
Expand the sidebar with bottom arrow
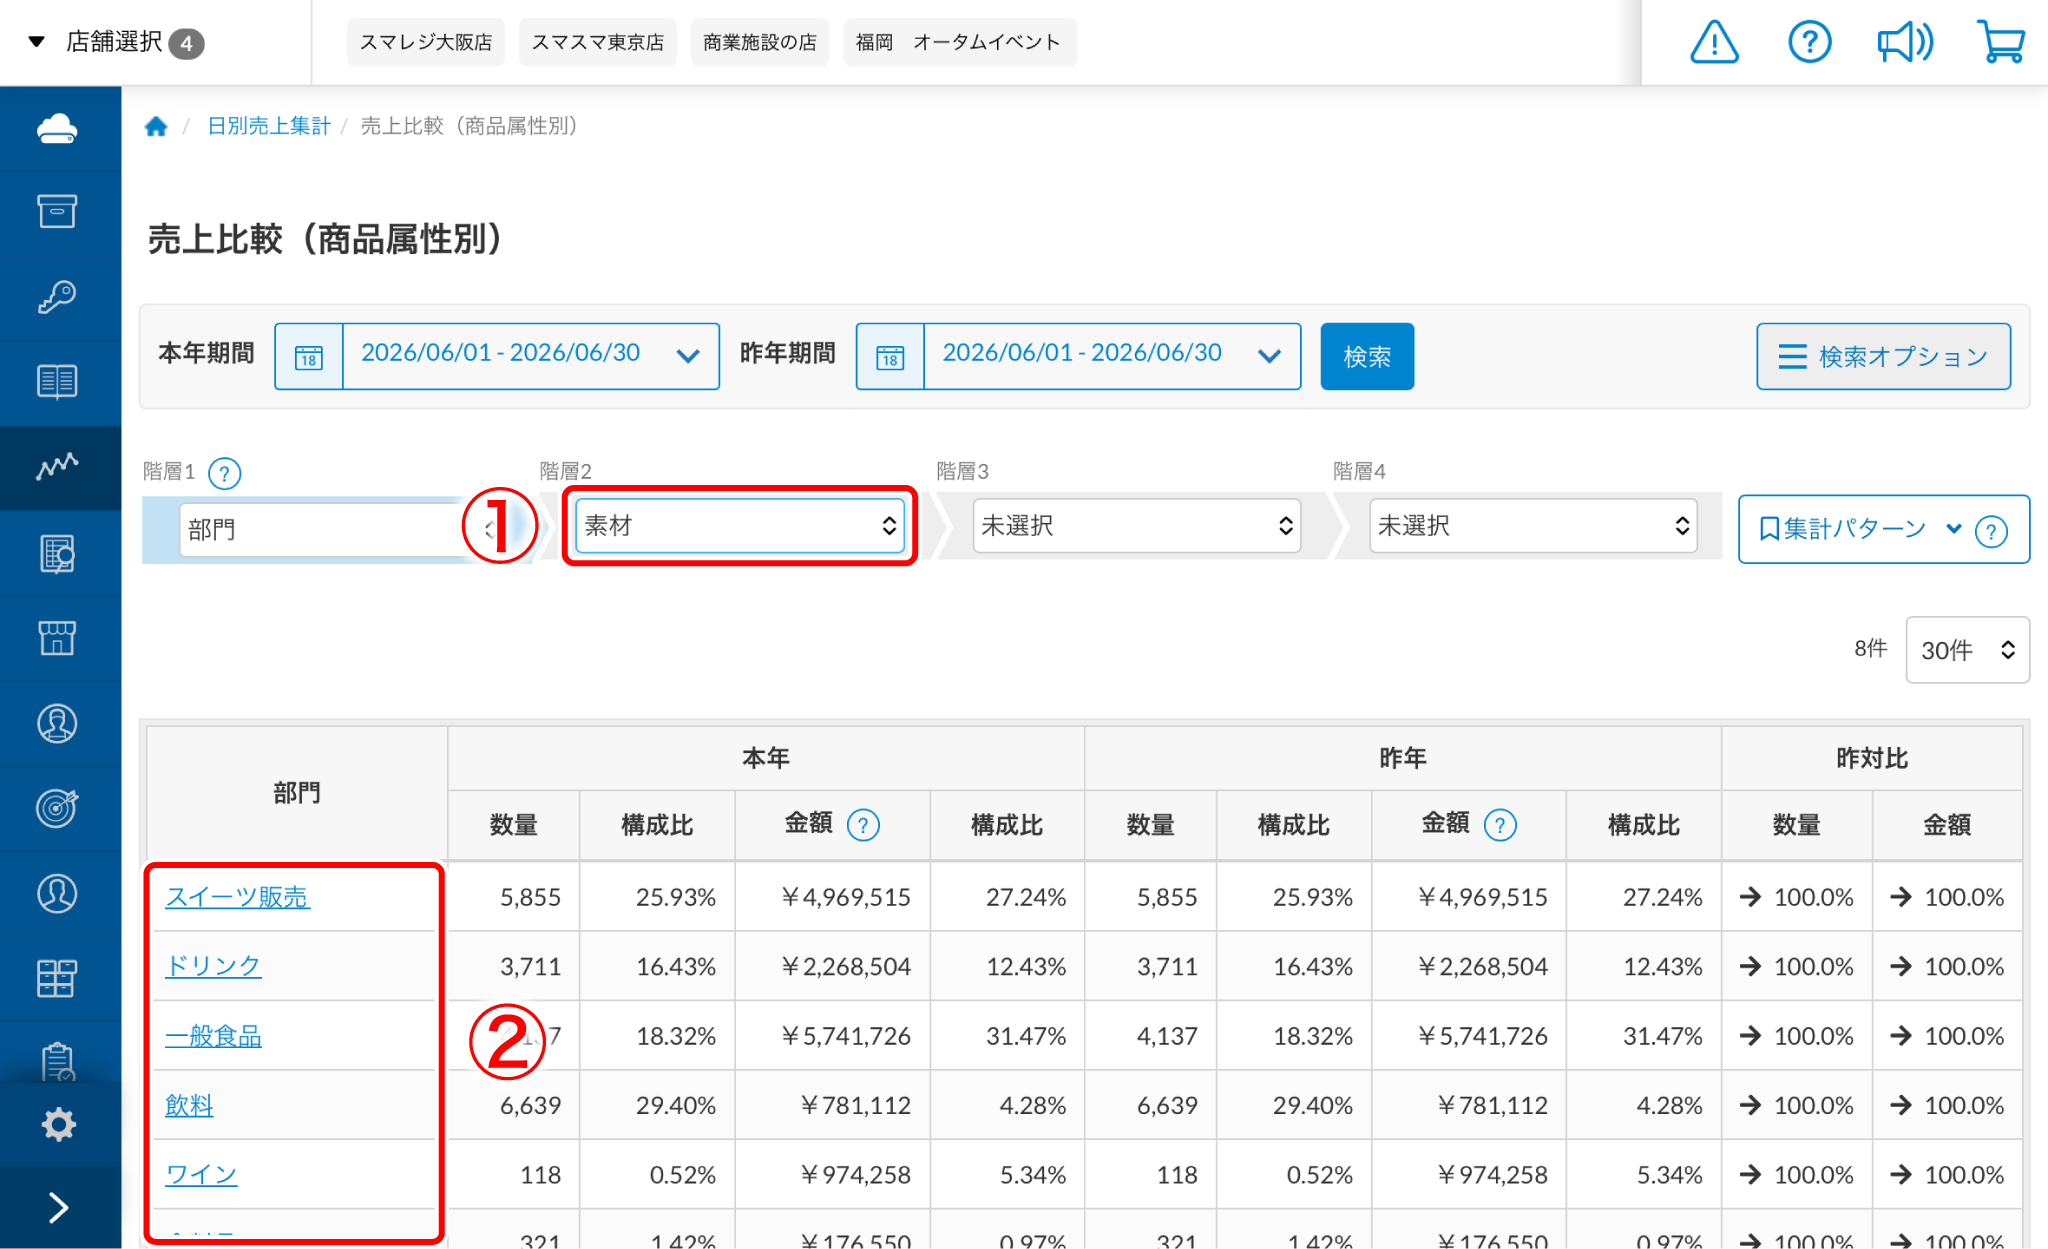coord(58,1208)
